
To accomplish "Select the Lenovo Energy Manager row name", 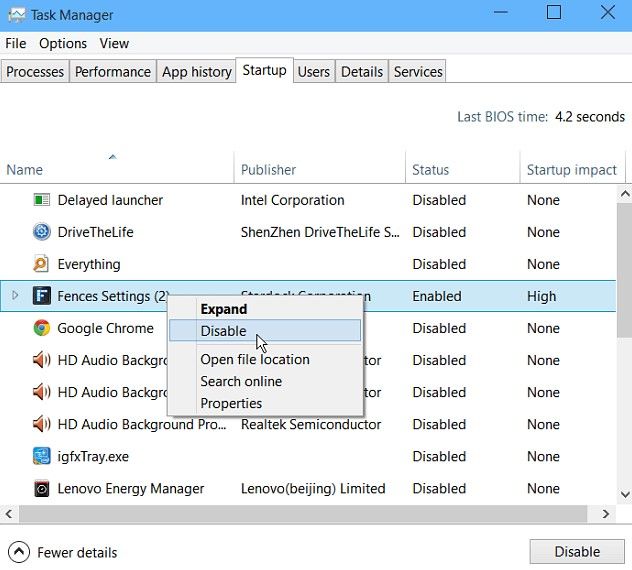I will pos(131,489).
